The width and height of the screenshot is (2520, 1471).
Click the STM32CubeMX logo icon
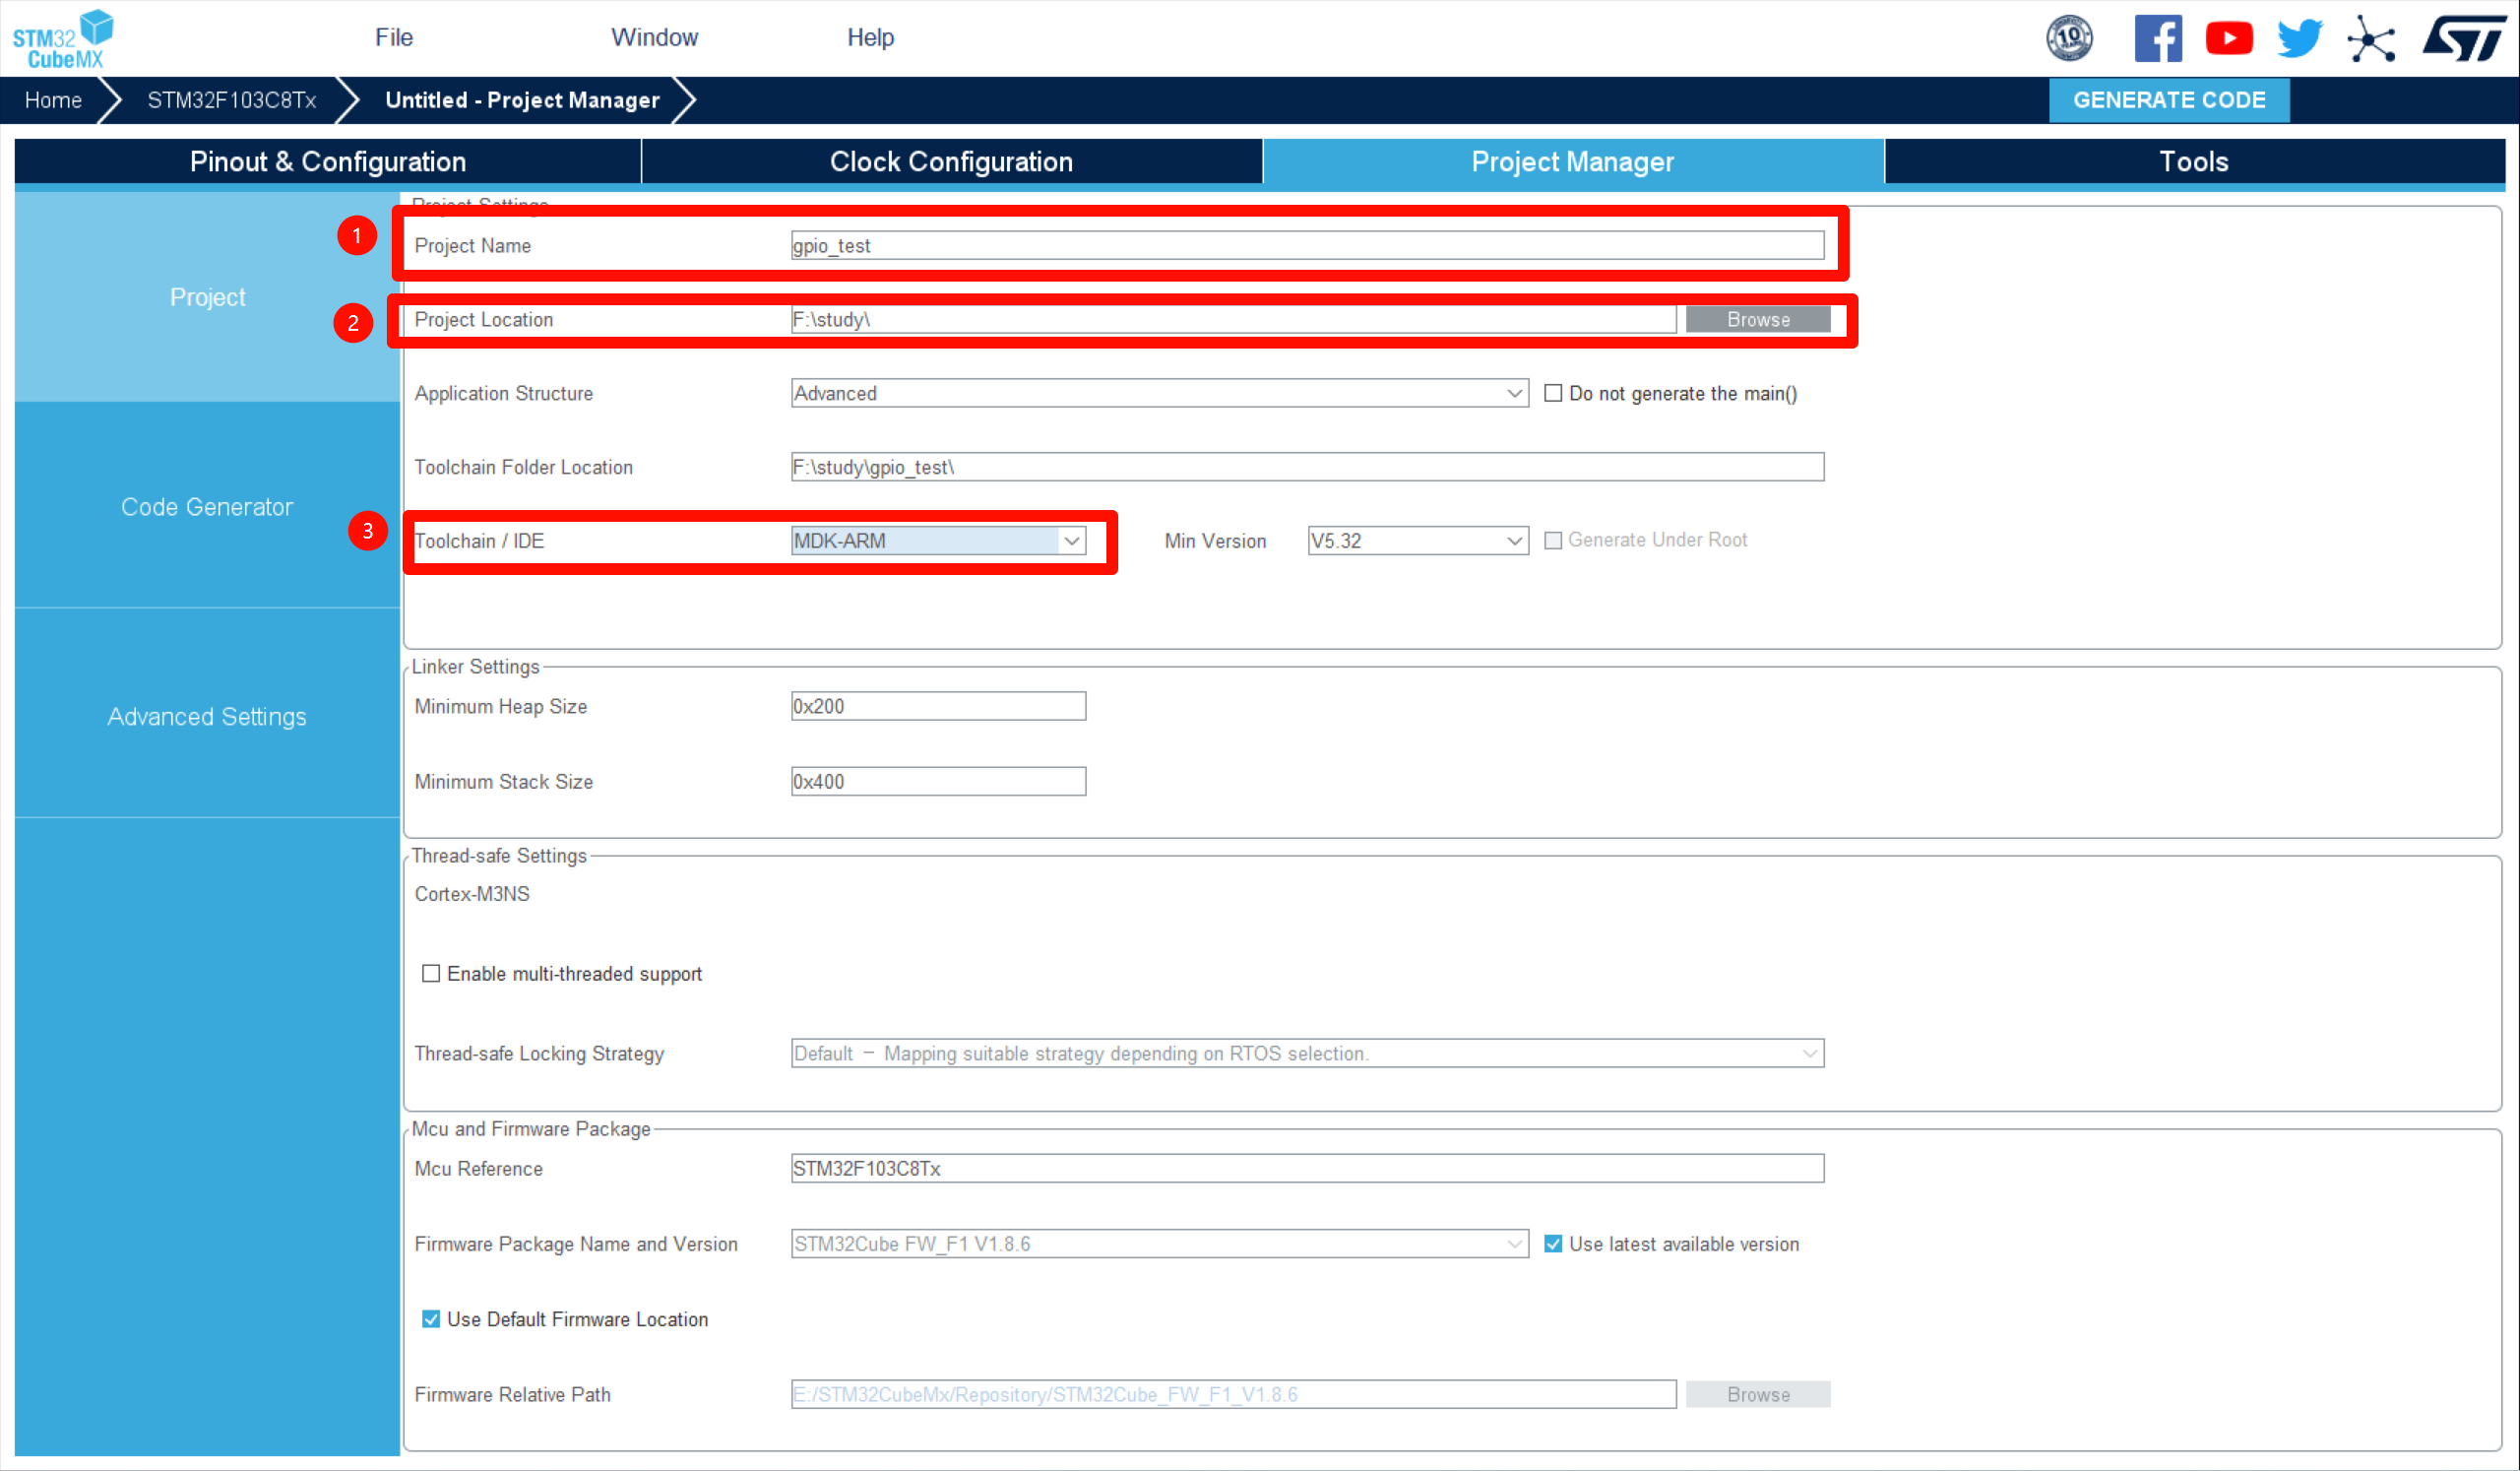click(62, 38)
